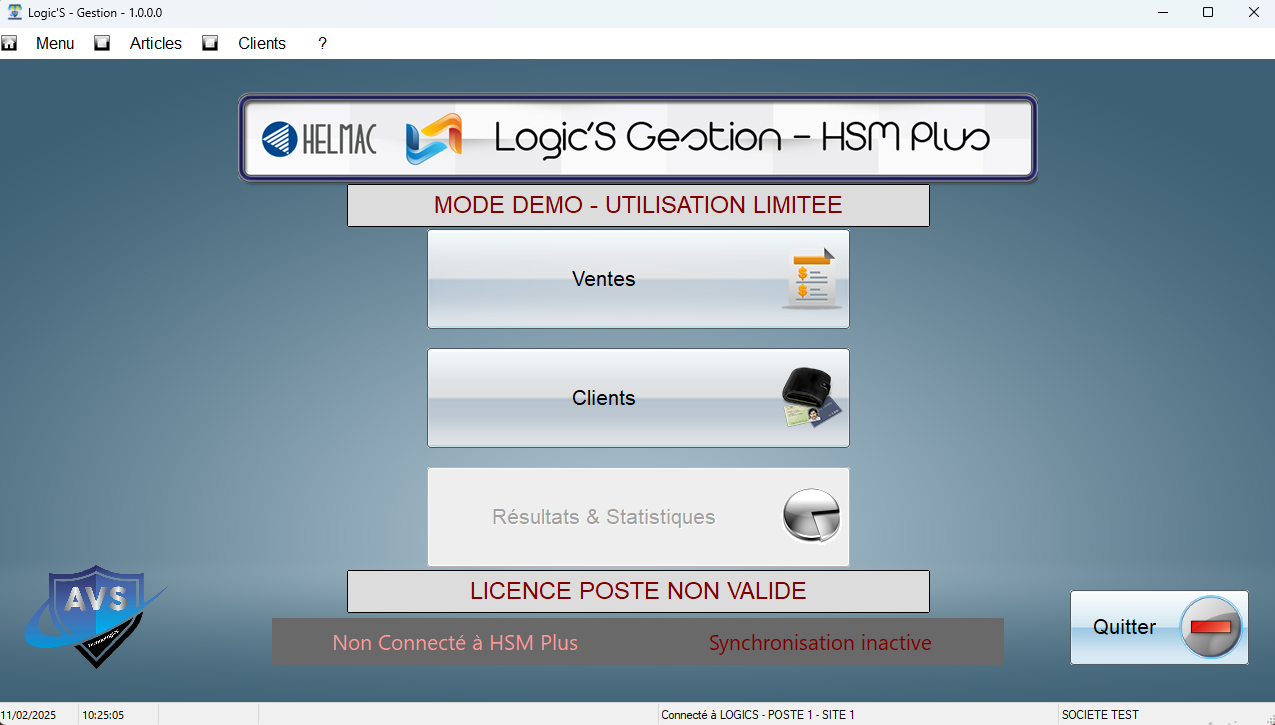1275x725 pixels.
Task: Open the question mark help menu
Action: point(322,43)
